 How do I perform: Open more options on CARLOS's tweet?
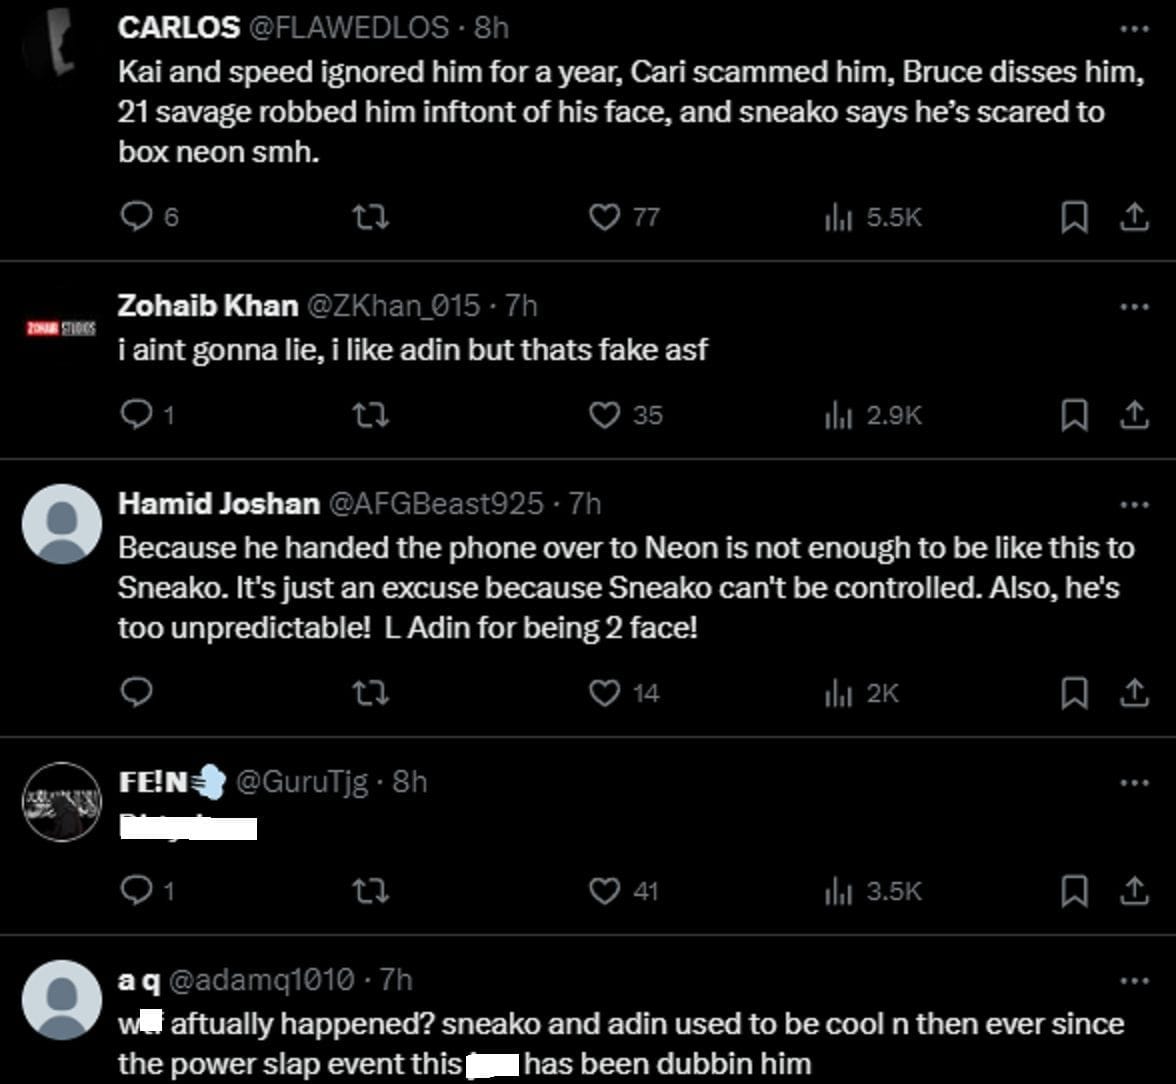[1134, 28]
